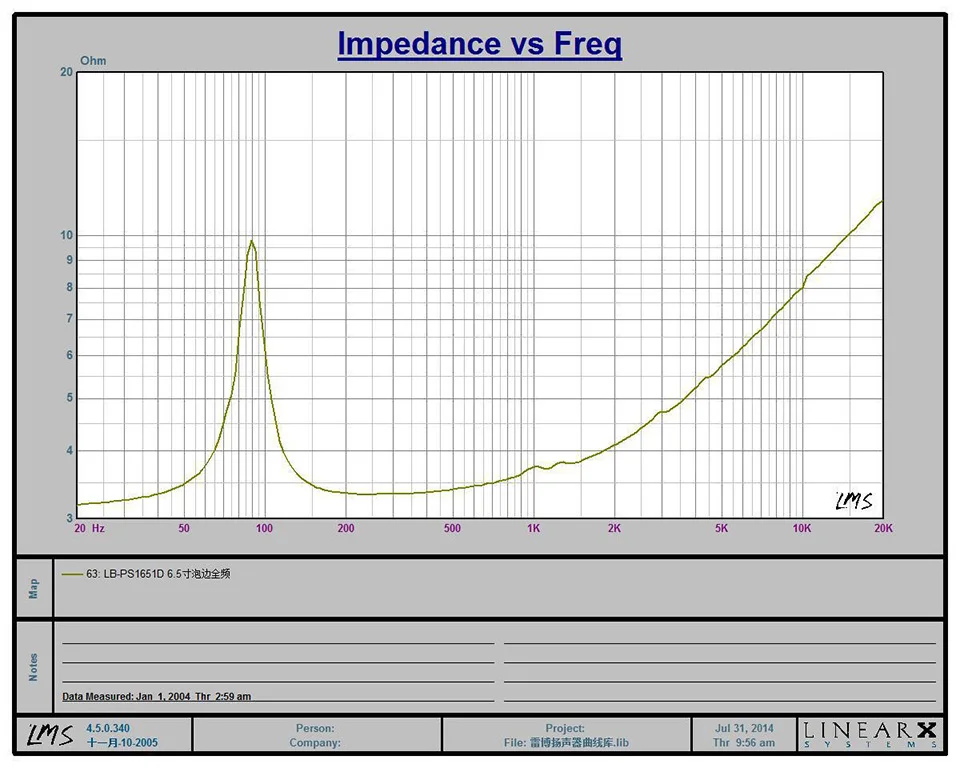The height and width of the screenshot is (768, 960).
Task: Click the 'Person:' field label
Action: tap(315, 728)
